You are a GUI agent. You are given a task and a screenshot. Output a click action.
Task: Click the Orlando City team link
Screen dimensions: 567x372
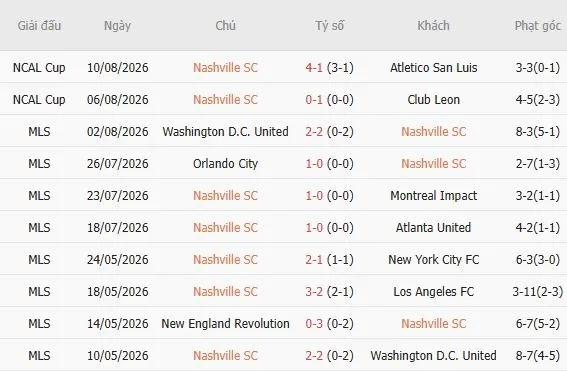[x=225, y=164]
